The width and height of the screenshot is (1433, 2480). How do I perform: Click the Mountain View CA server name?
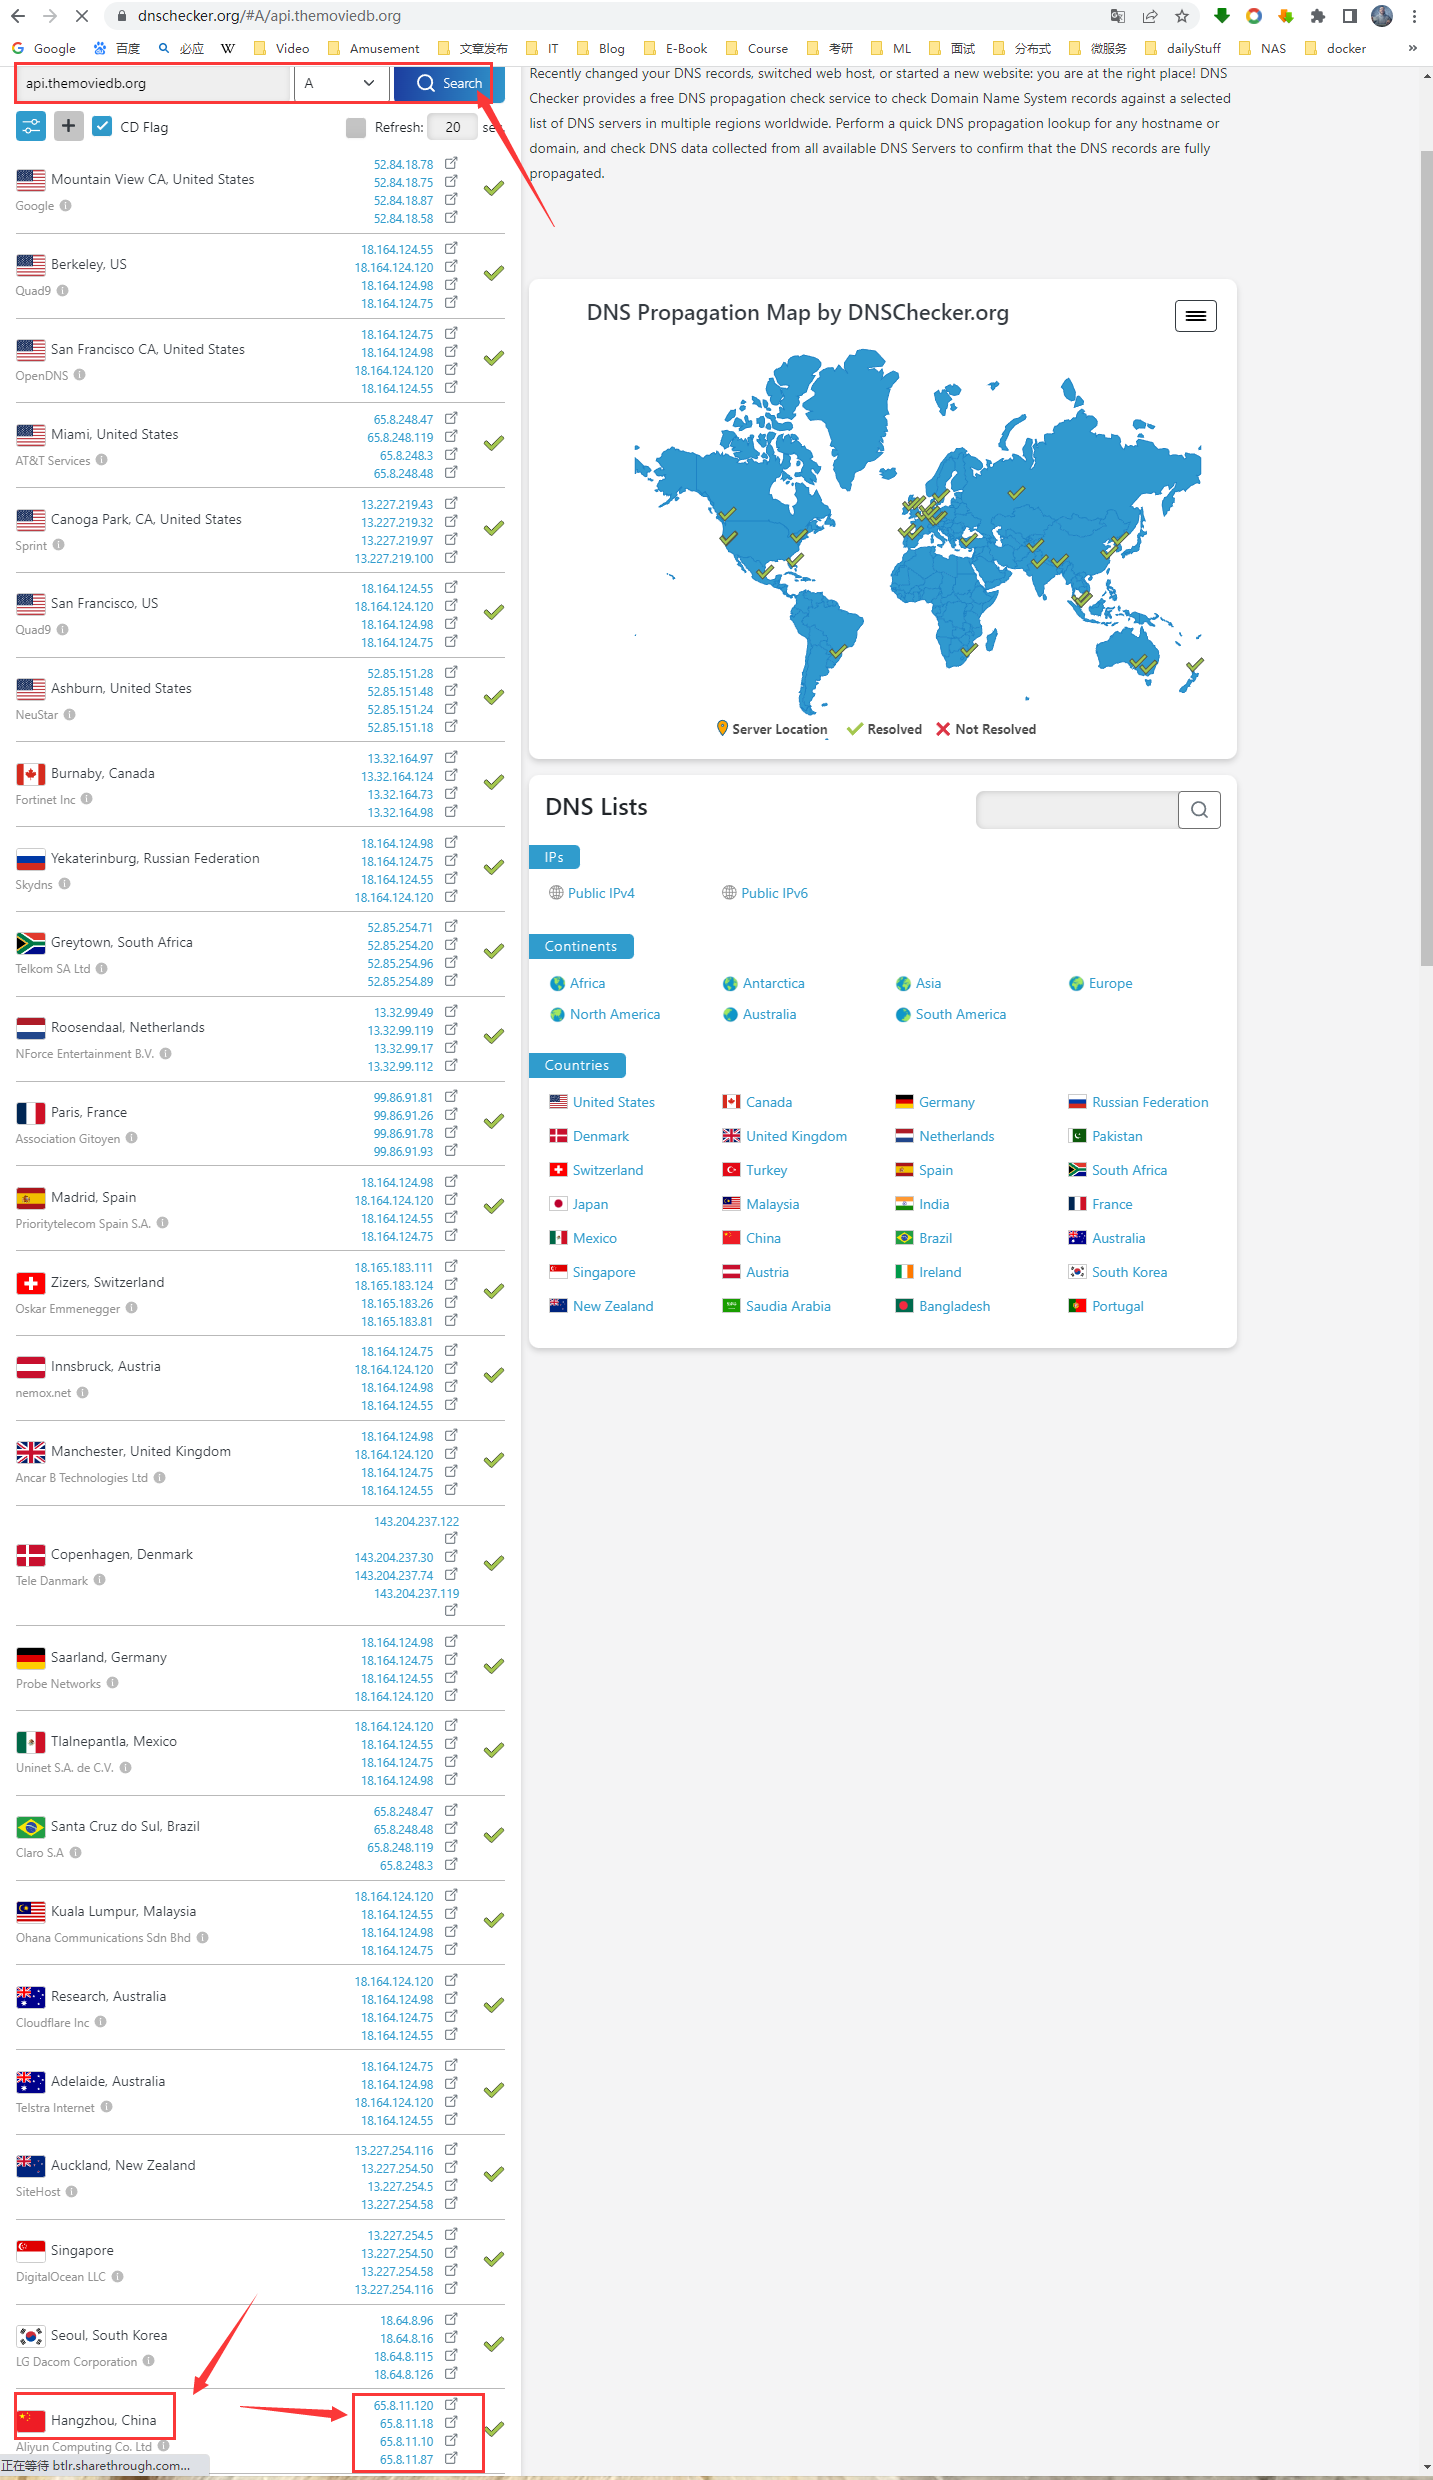[152, 179]
